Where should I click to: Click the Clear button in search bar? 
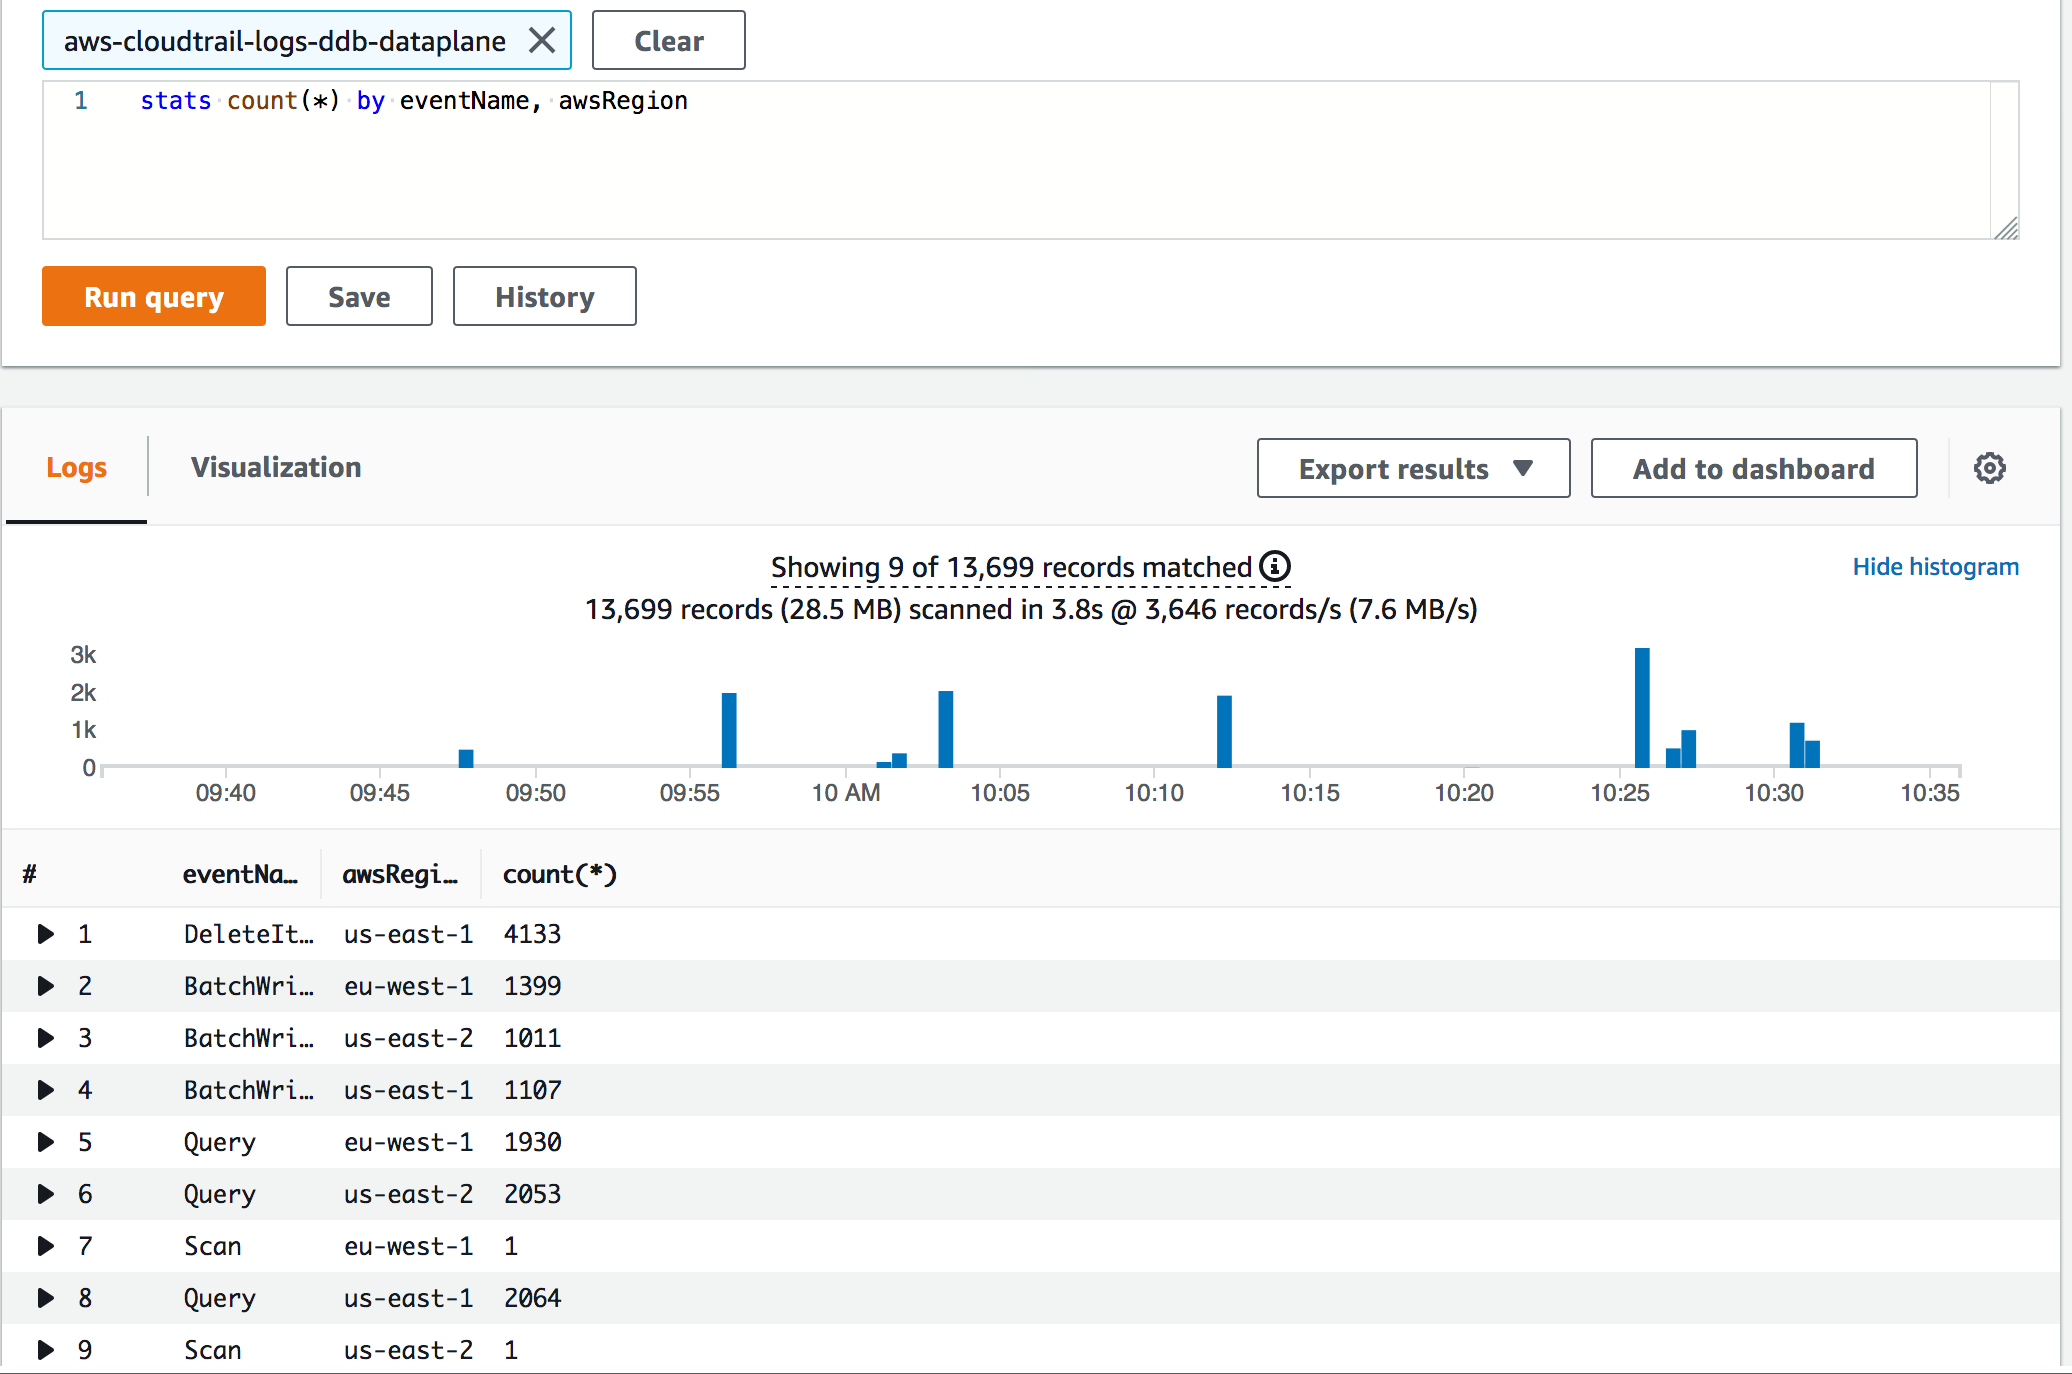669,41
